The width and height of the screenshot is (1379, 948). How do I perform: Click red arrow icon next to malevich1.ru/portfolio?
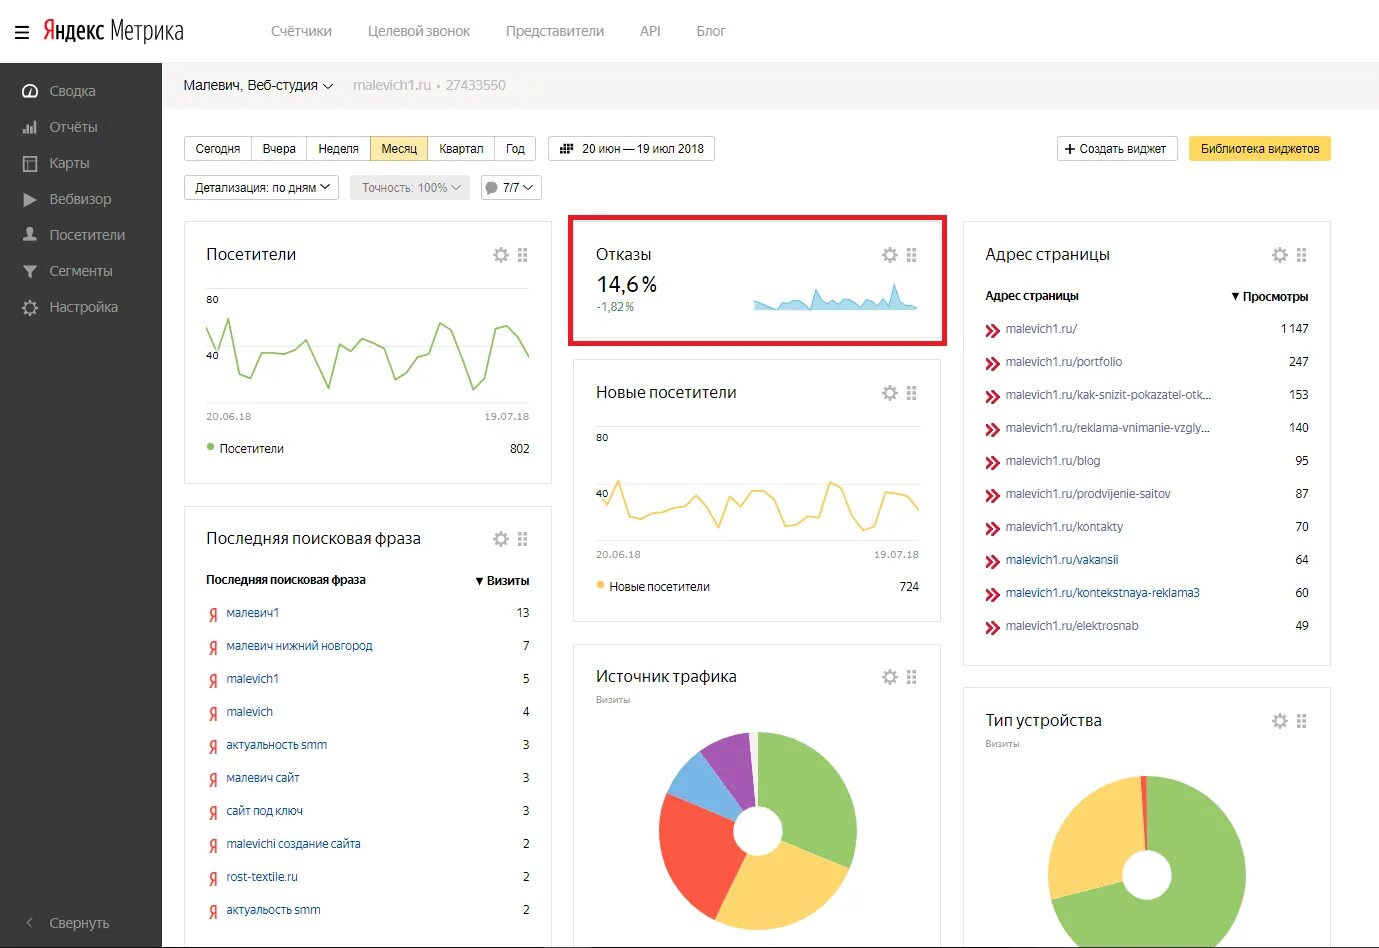pos(992,363)
